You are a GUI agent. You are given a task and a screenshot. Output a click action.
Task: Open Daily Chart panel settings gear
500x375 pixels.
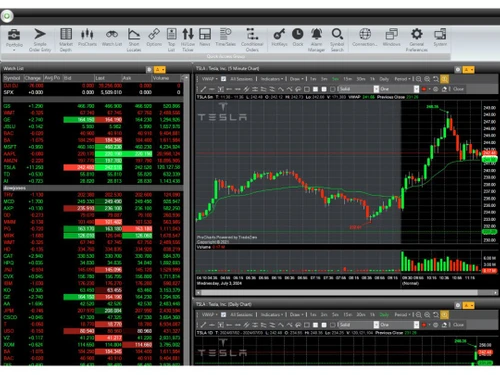tap(458, 305)
